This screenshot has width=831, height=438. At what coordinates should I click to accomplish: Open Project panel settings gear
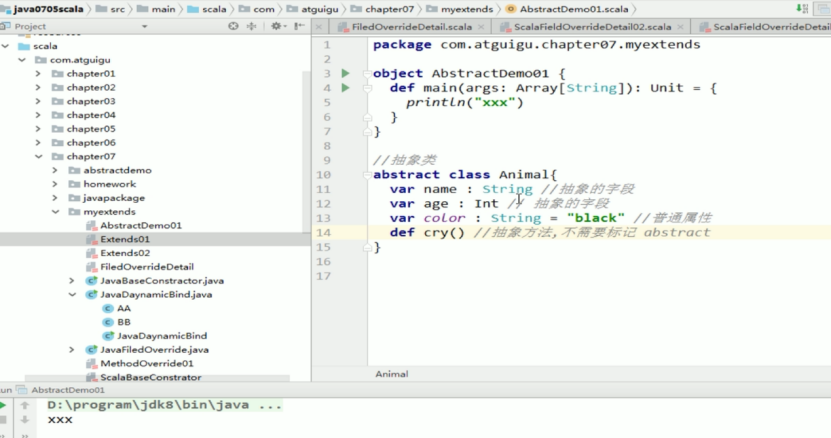point(276,26)
